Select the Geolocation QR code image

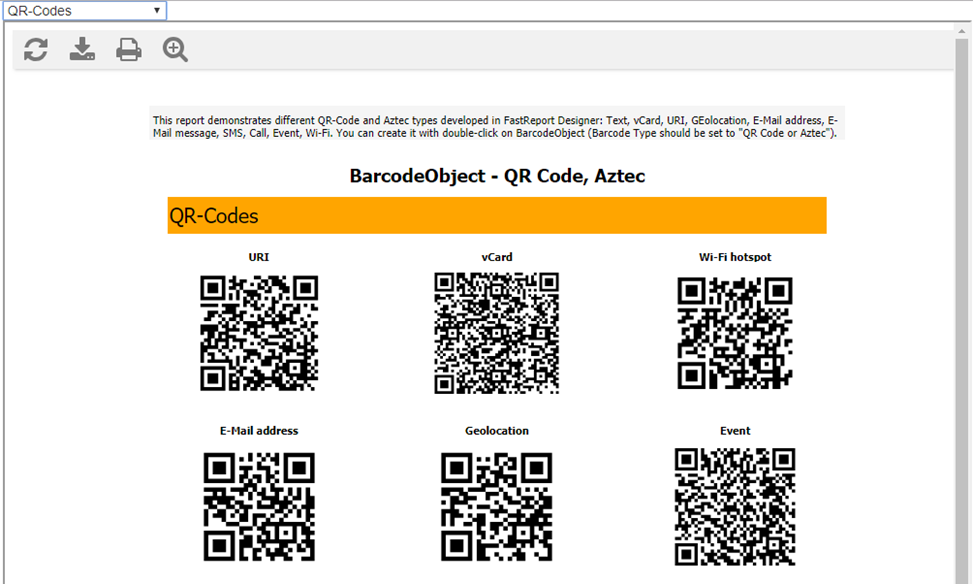coord(496,506)
